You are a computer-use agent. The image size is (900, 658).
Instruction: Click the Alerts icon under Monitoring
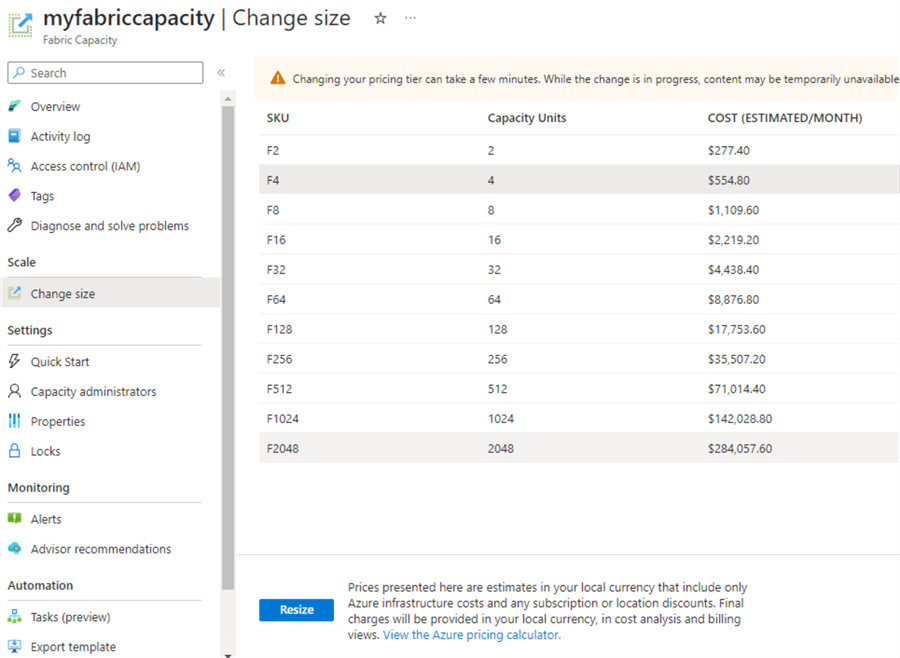pyautogui.click(x=14, y=519)
